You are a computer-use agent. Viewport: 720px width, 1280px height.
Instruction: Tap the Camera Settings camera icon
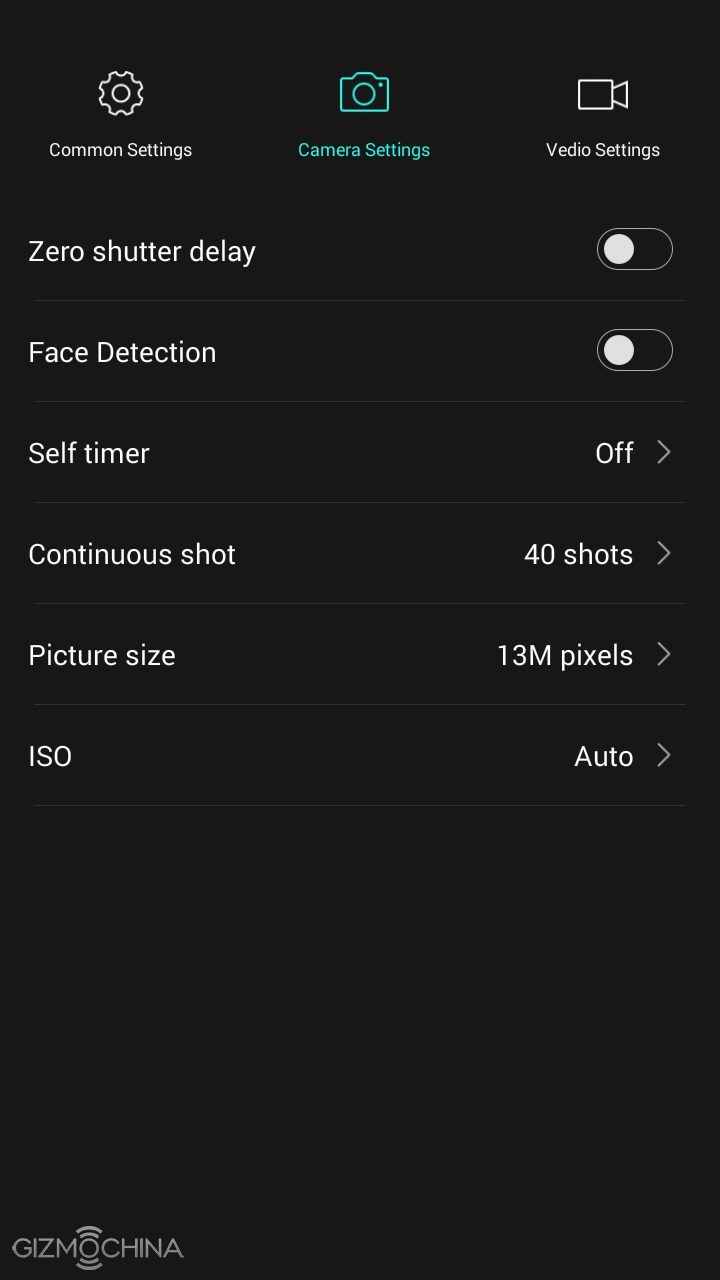[x=364, y=93]
